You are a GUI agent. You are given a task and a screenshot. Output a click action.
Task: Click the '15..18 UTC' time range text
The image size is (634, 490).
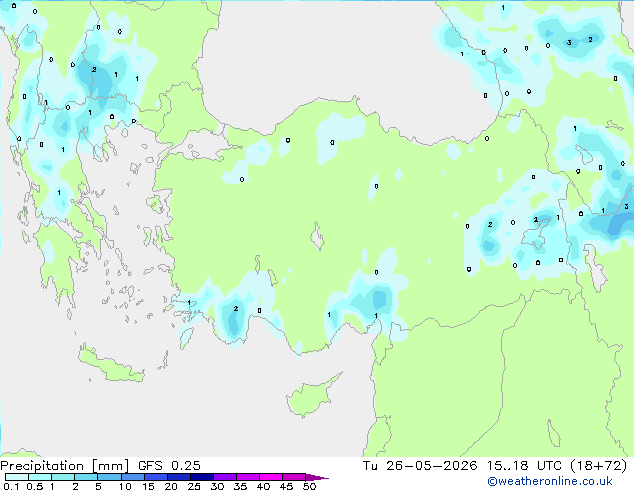pyautogui.click(x=524, y=466)
